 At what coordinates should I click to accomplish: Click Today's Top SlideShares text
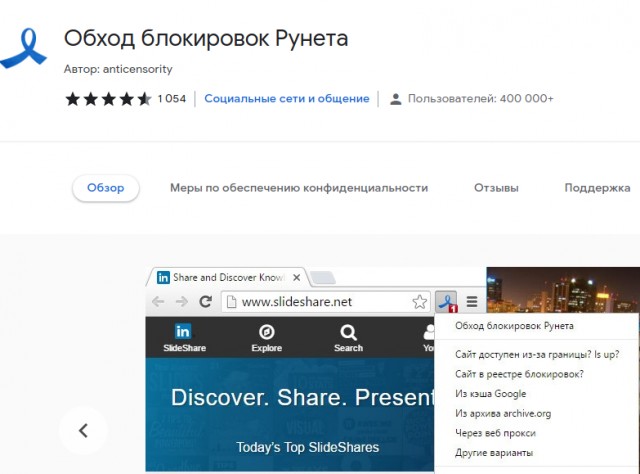307,447
